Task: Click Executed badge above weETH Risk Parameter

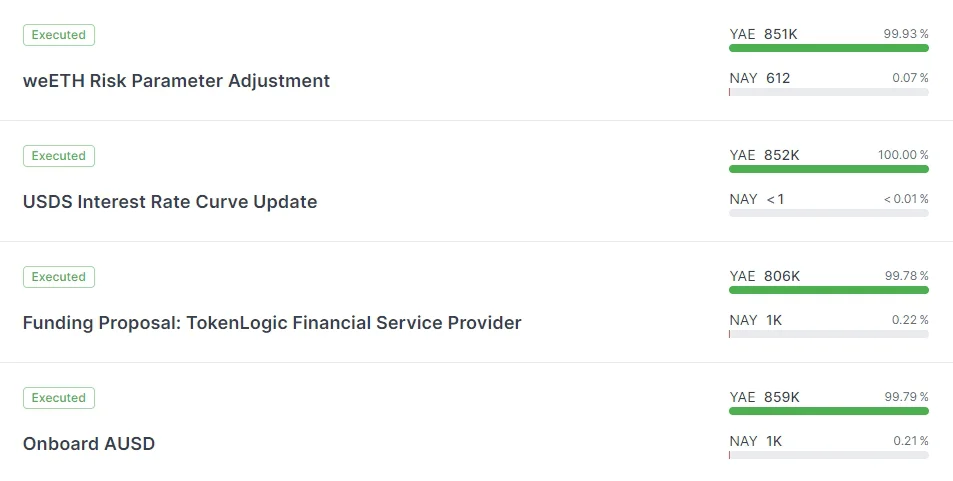Action: coord(59,35)
